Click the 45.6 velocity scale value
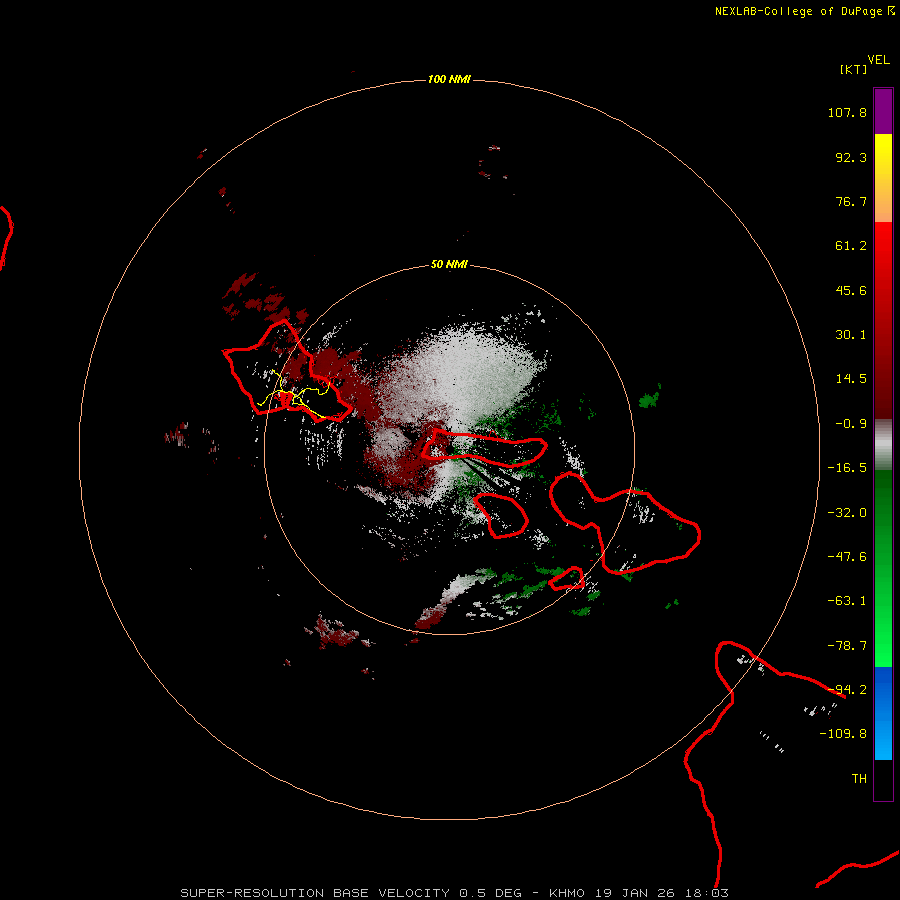Viewport: 900px width, 900px height. [851, 290]
